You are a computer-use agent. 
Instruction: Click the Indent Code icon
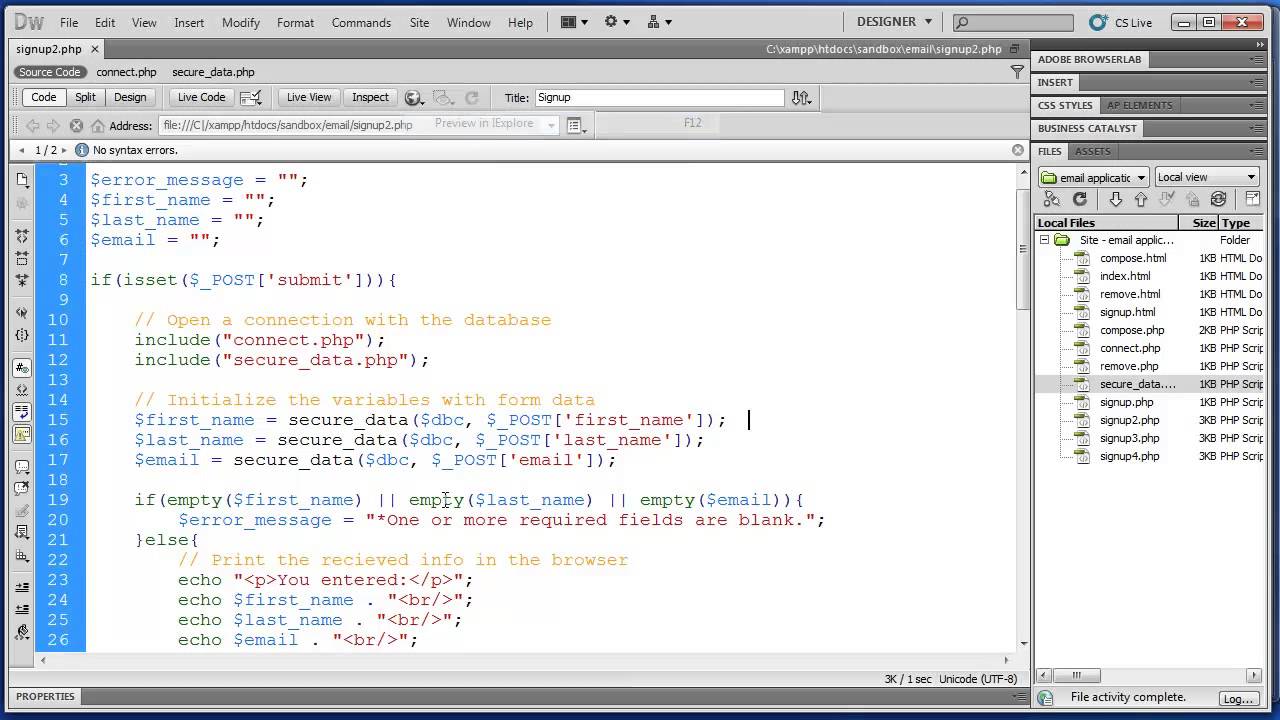[x=22, y=588]
